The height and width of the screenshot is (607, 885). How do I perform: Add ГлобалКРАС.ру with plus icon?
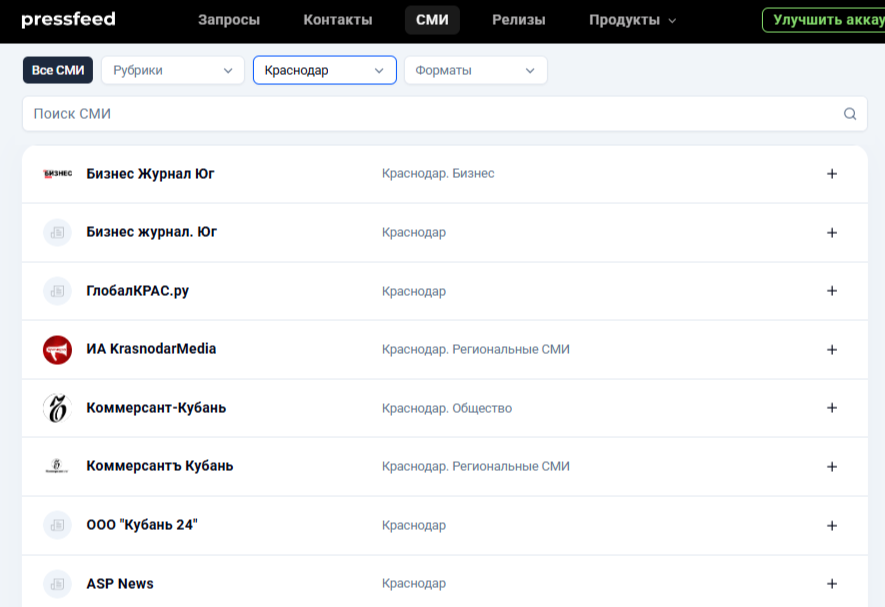click(832, 291)
